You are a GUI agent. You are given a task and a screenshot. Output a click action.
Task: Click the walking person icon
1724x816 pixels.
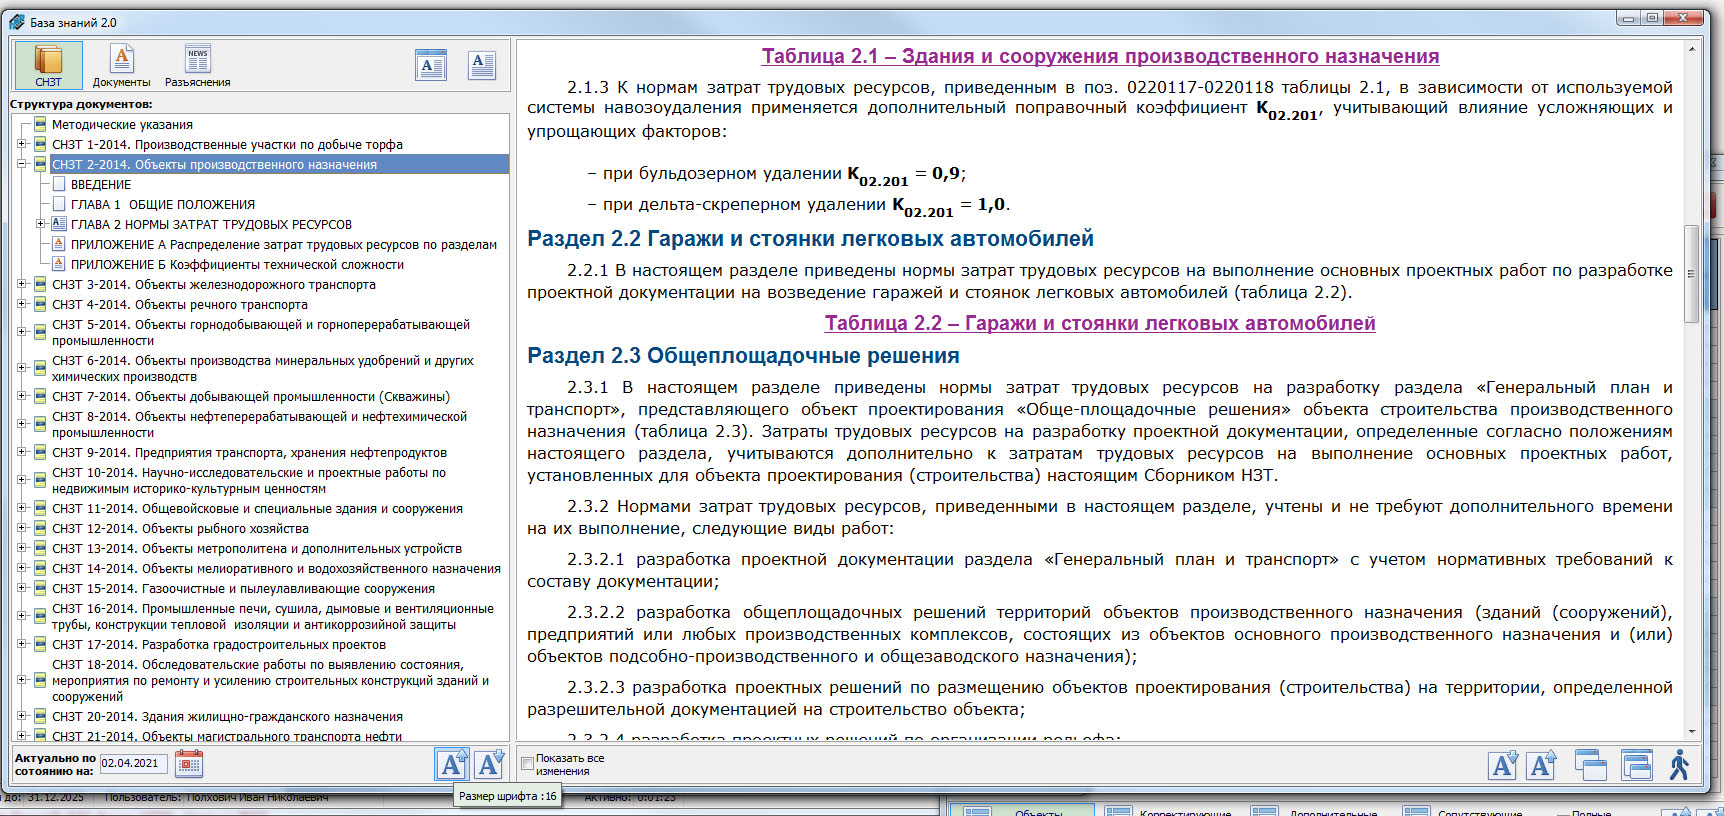click(1679, 765)
